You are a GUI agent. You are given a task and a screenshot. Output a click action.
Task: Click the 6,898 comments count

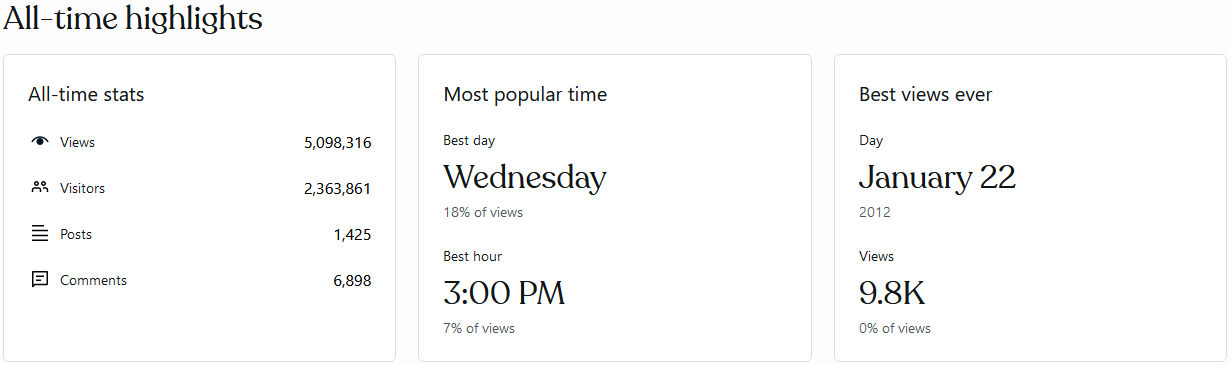[x=352, y=280]
